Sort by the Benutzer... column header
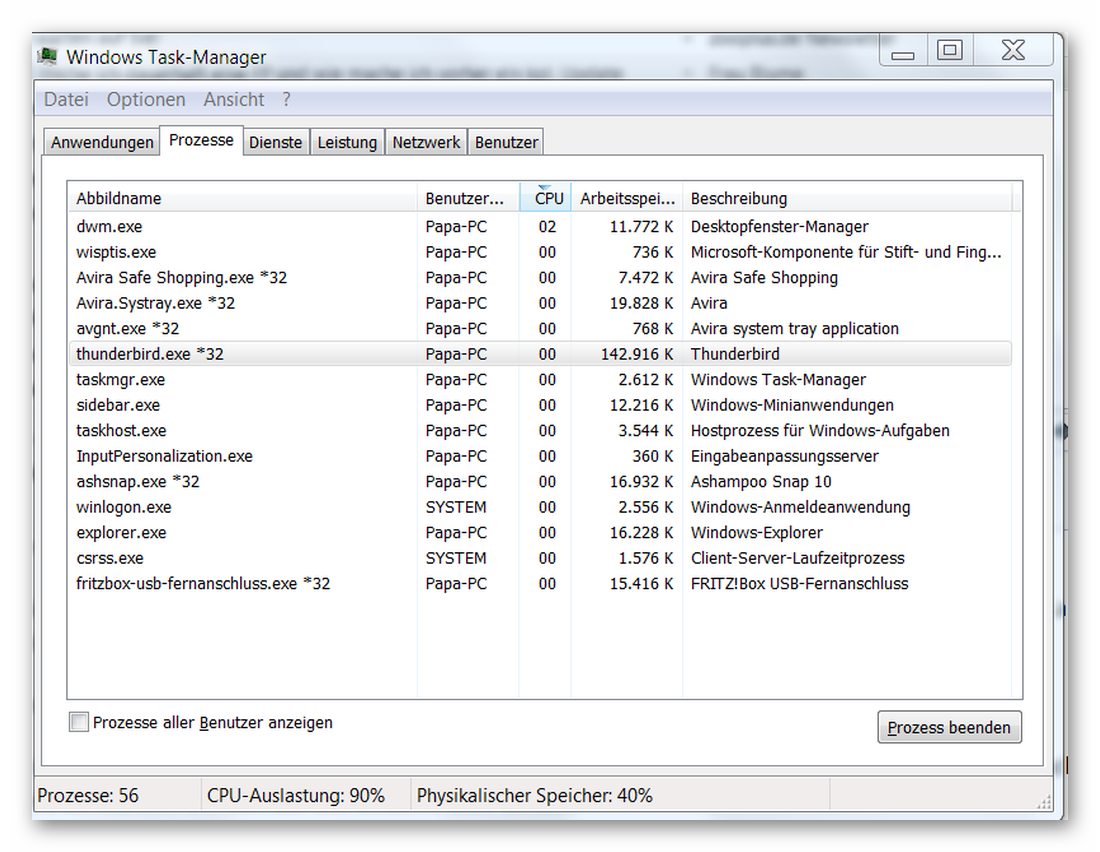This screenshot has height=852, width=1100. 468,198
